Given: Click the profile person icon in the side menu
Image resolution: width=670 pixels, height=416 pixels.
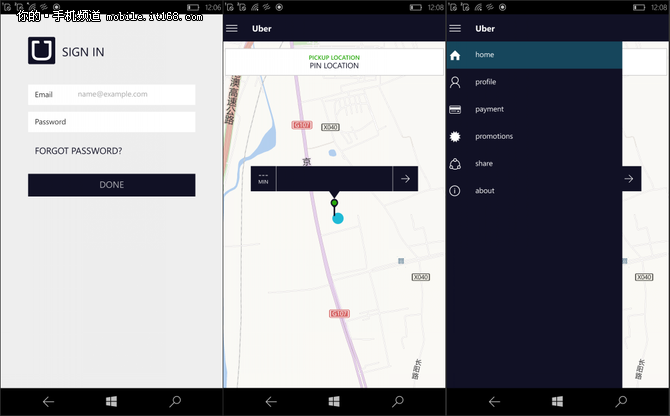Looking at the screenshot, I should tap(456, 82).
